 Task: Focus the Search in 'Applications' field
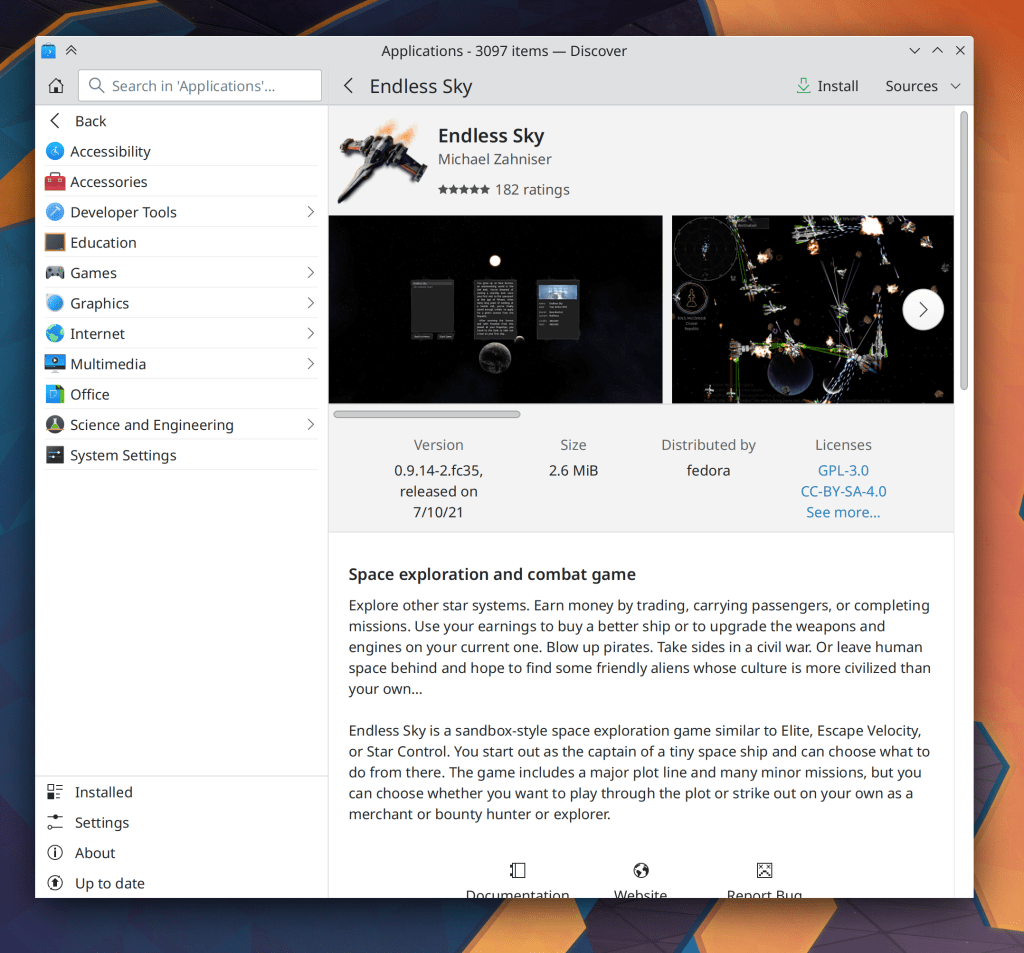click(200, 86)
